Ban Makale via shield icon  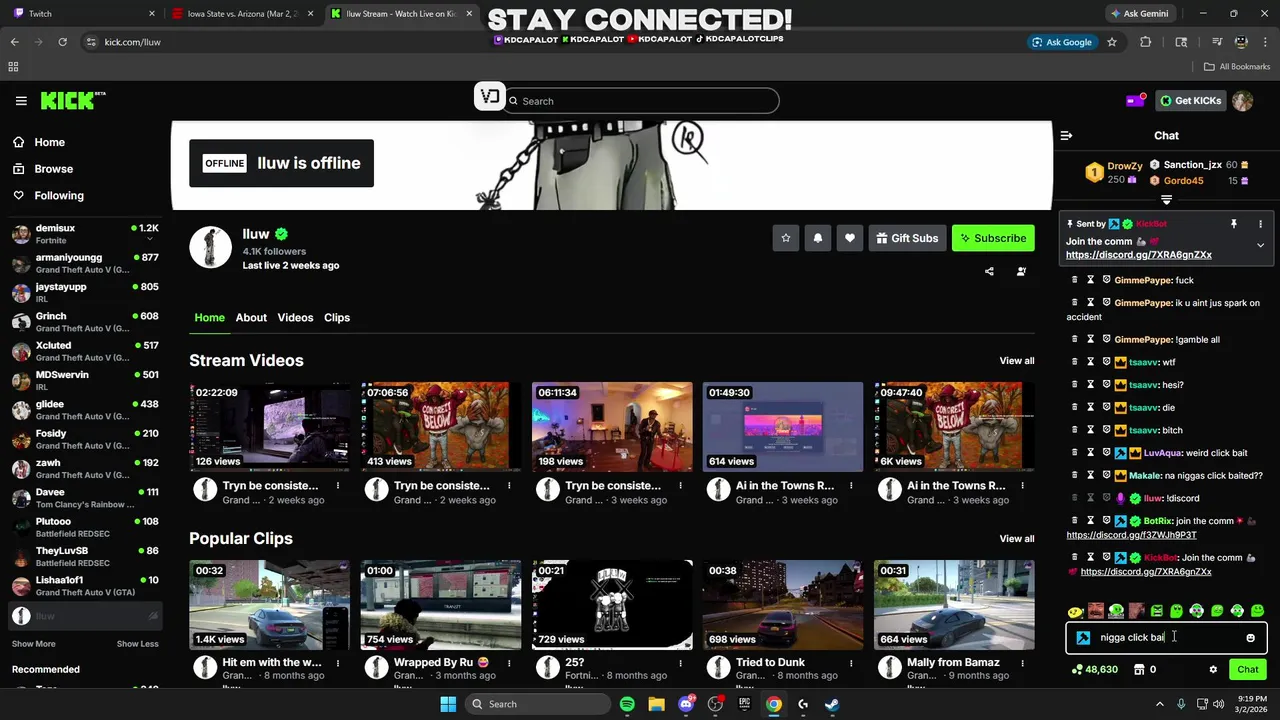1106,476
